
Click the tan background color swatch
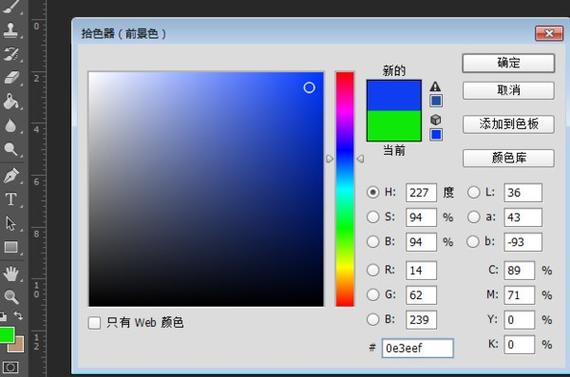click(x=19, y=346)
